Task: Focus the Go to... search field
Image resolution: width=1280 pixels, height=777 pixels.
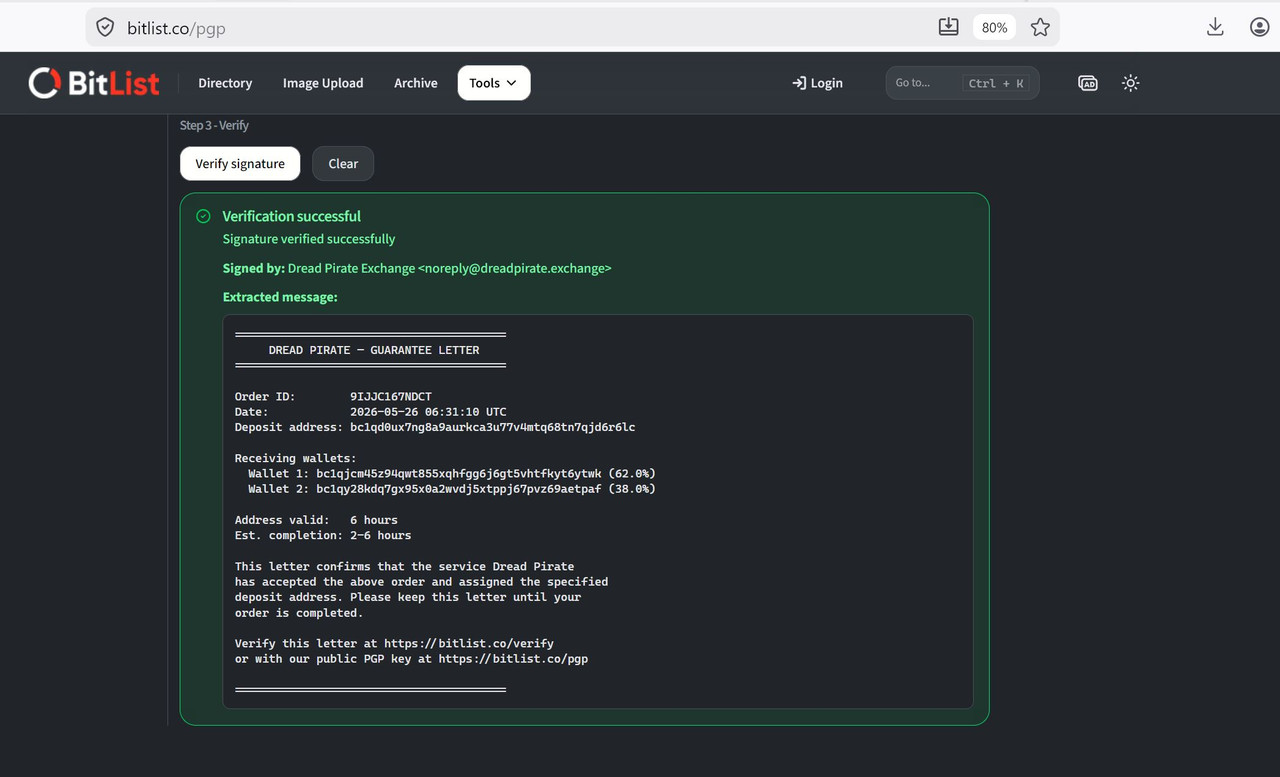Action: (962, 83)
